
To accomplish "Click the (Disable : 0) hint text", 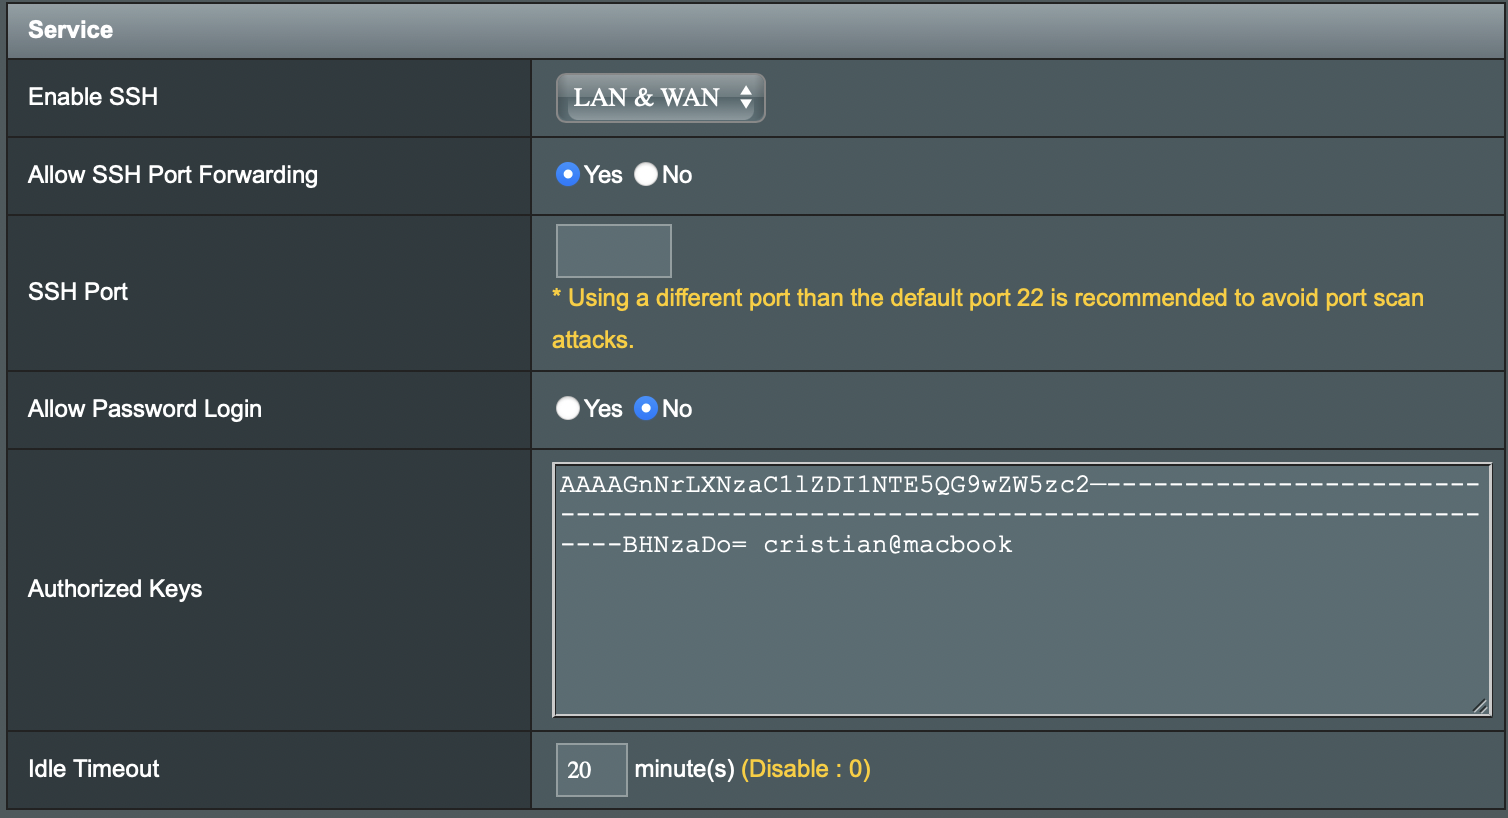I will point(806,769).
